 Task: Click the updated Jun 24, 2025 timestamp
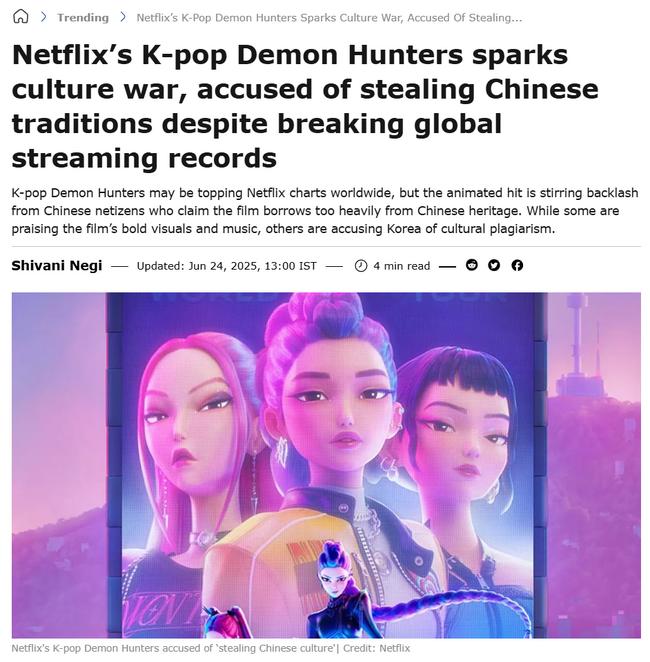tap(227, 266)
